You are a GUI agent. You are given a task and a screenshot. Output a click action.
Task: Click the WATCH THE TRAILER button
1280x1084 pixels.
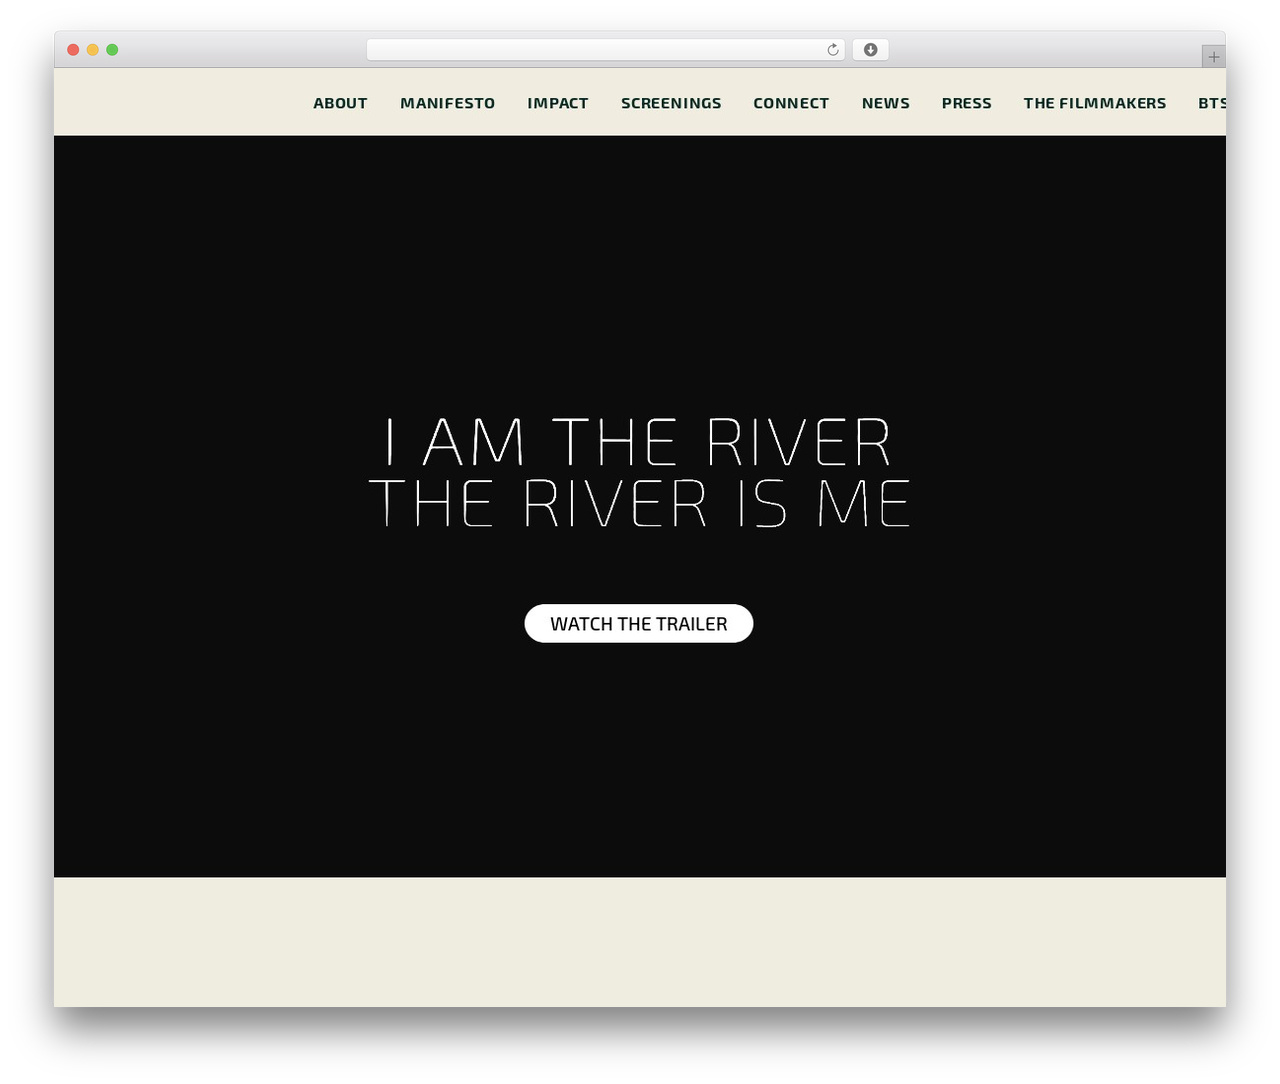pos(639,623)
